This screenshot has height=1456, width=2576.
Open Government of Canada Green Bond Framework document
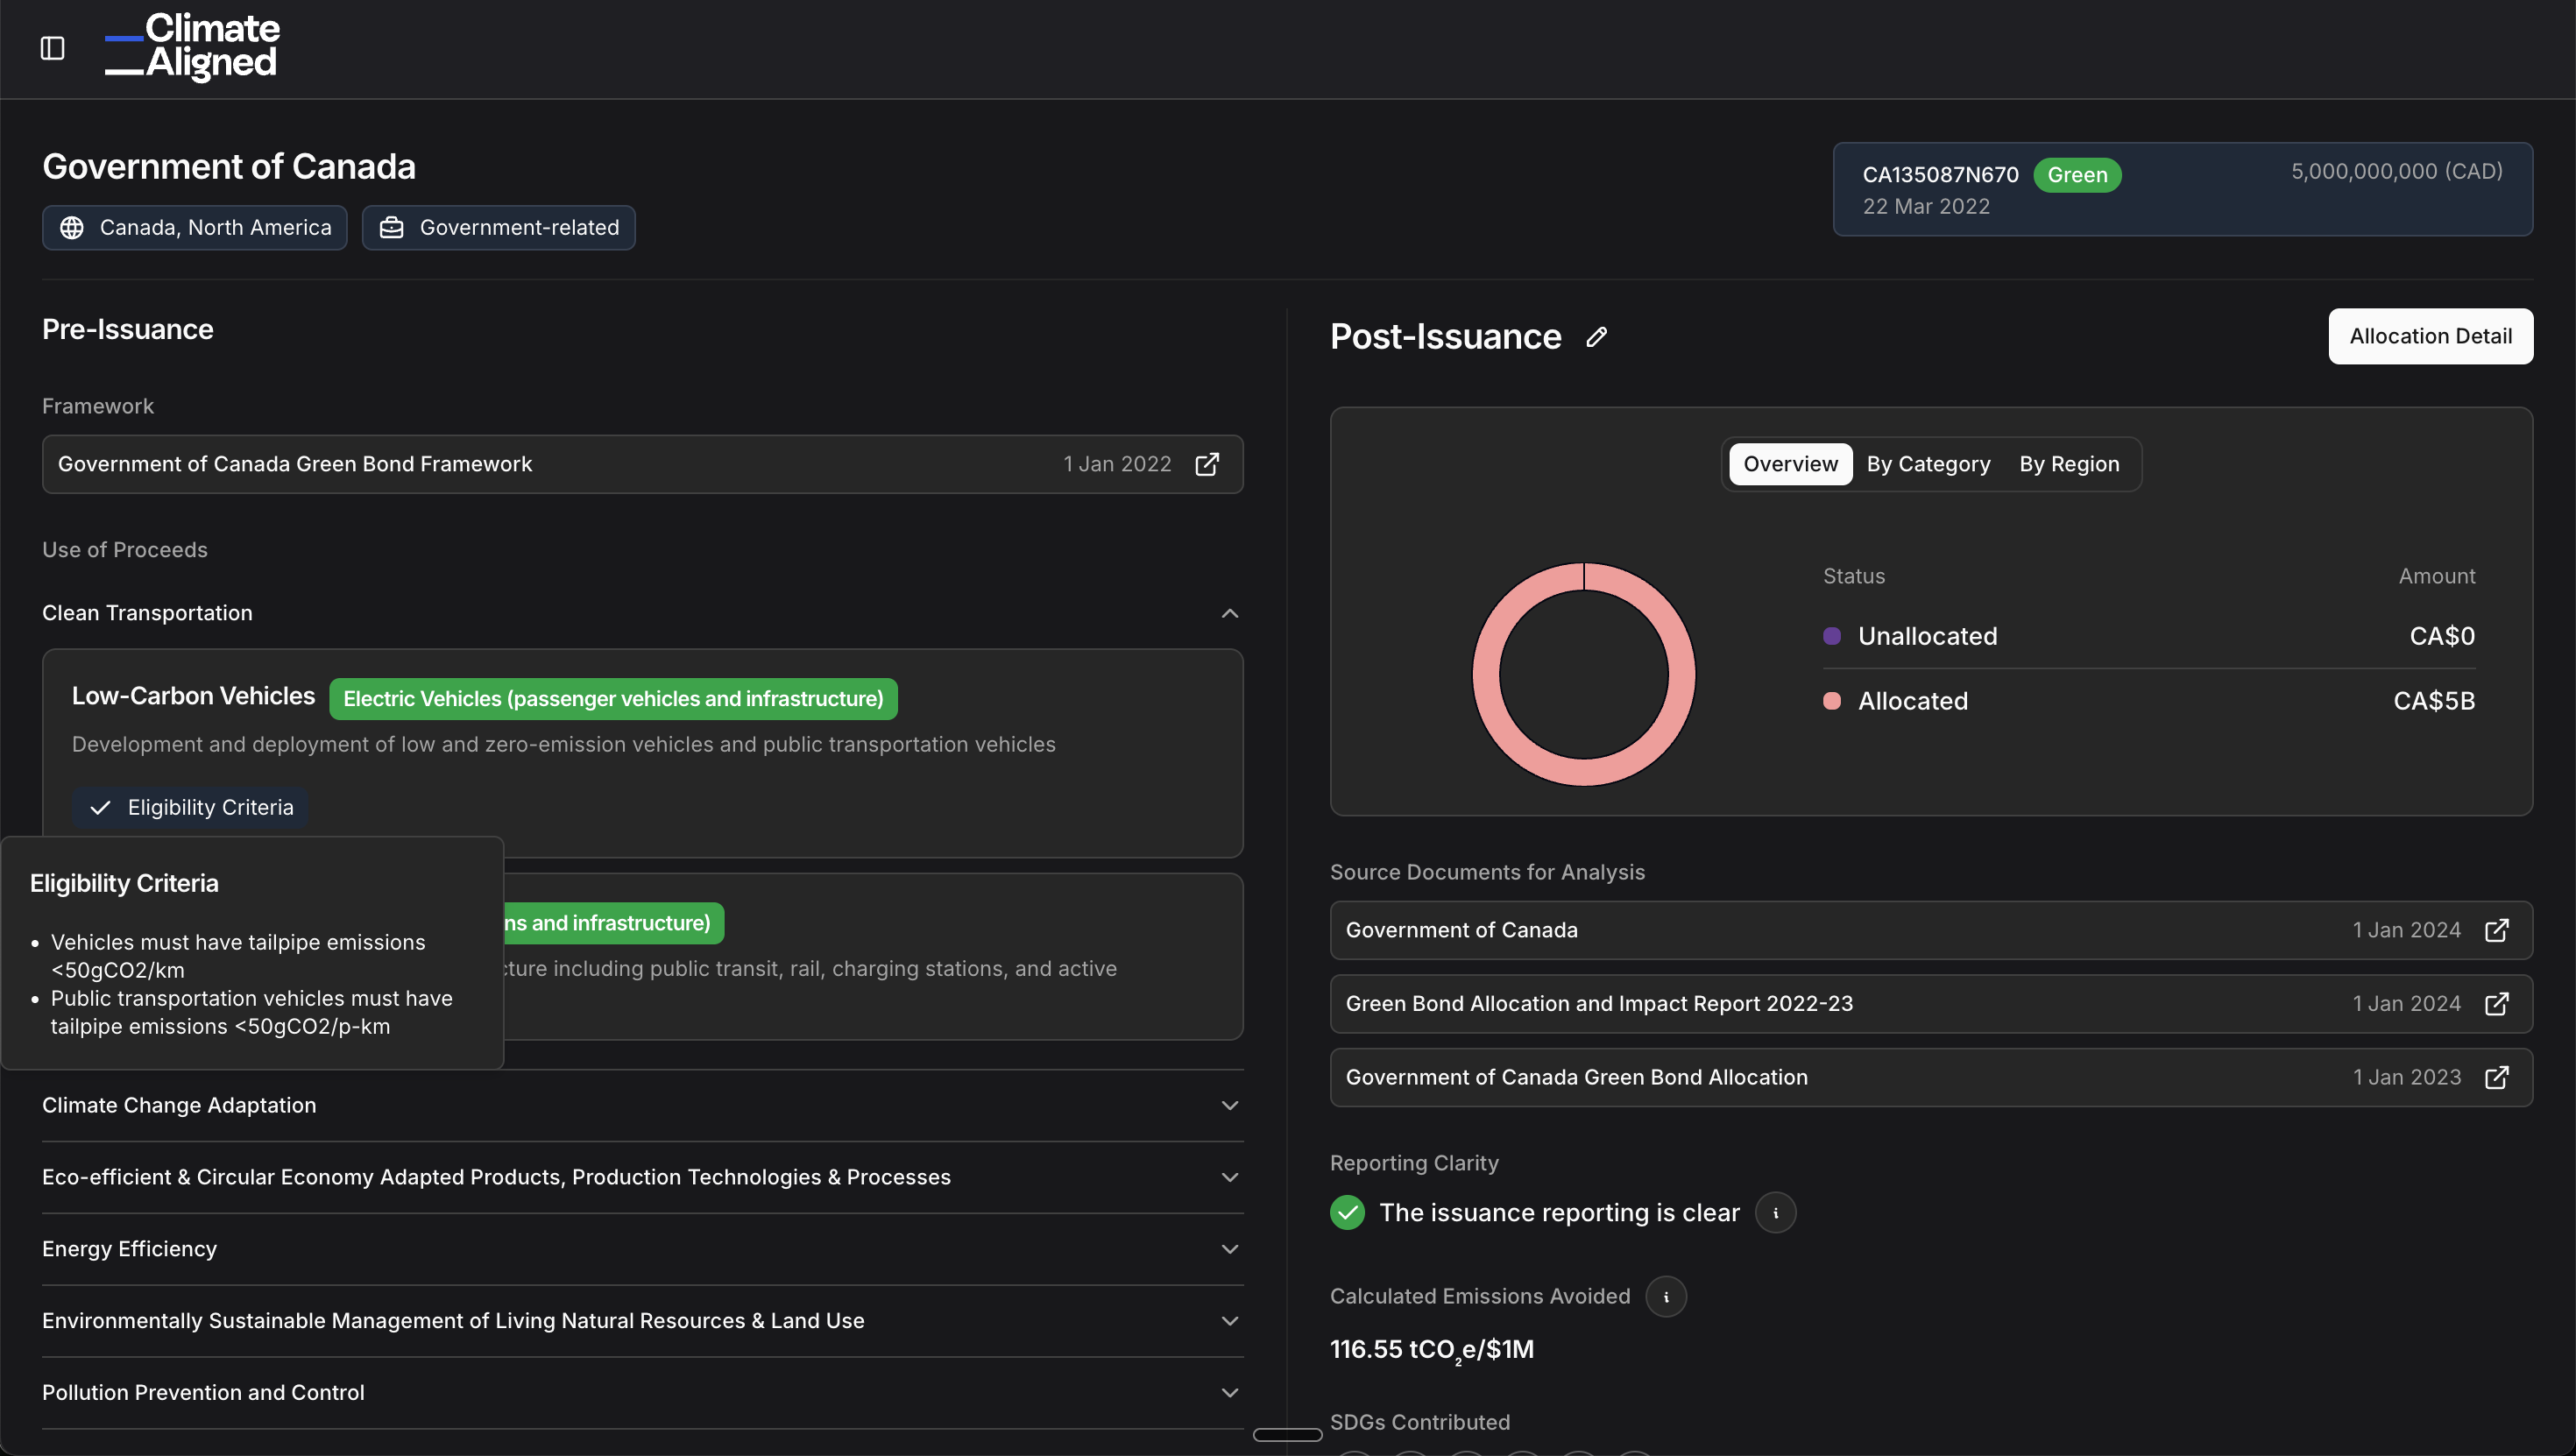(x=642, y=464)
